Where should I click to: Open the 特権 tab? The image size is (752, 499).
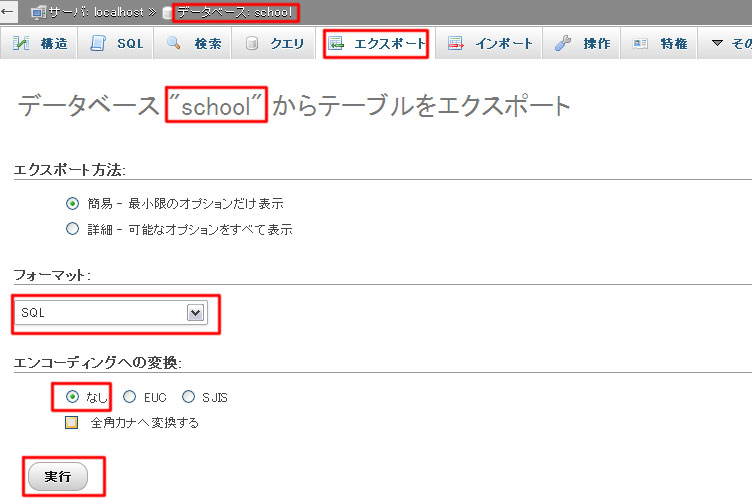point(658,43)
